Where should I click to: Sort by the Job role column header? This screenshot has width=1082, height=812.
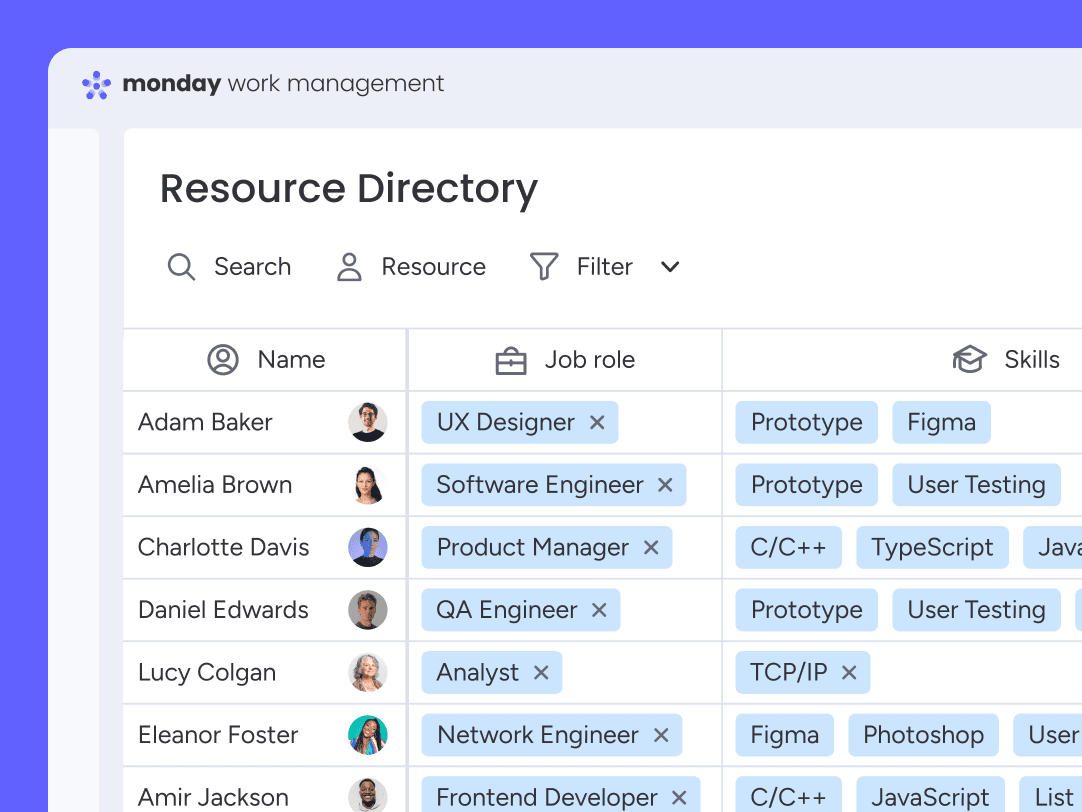(589, 360)
